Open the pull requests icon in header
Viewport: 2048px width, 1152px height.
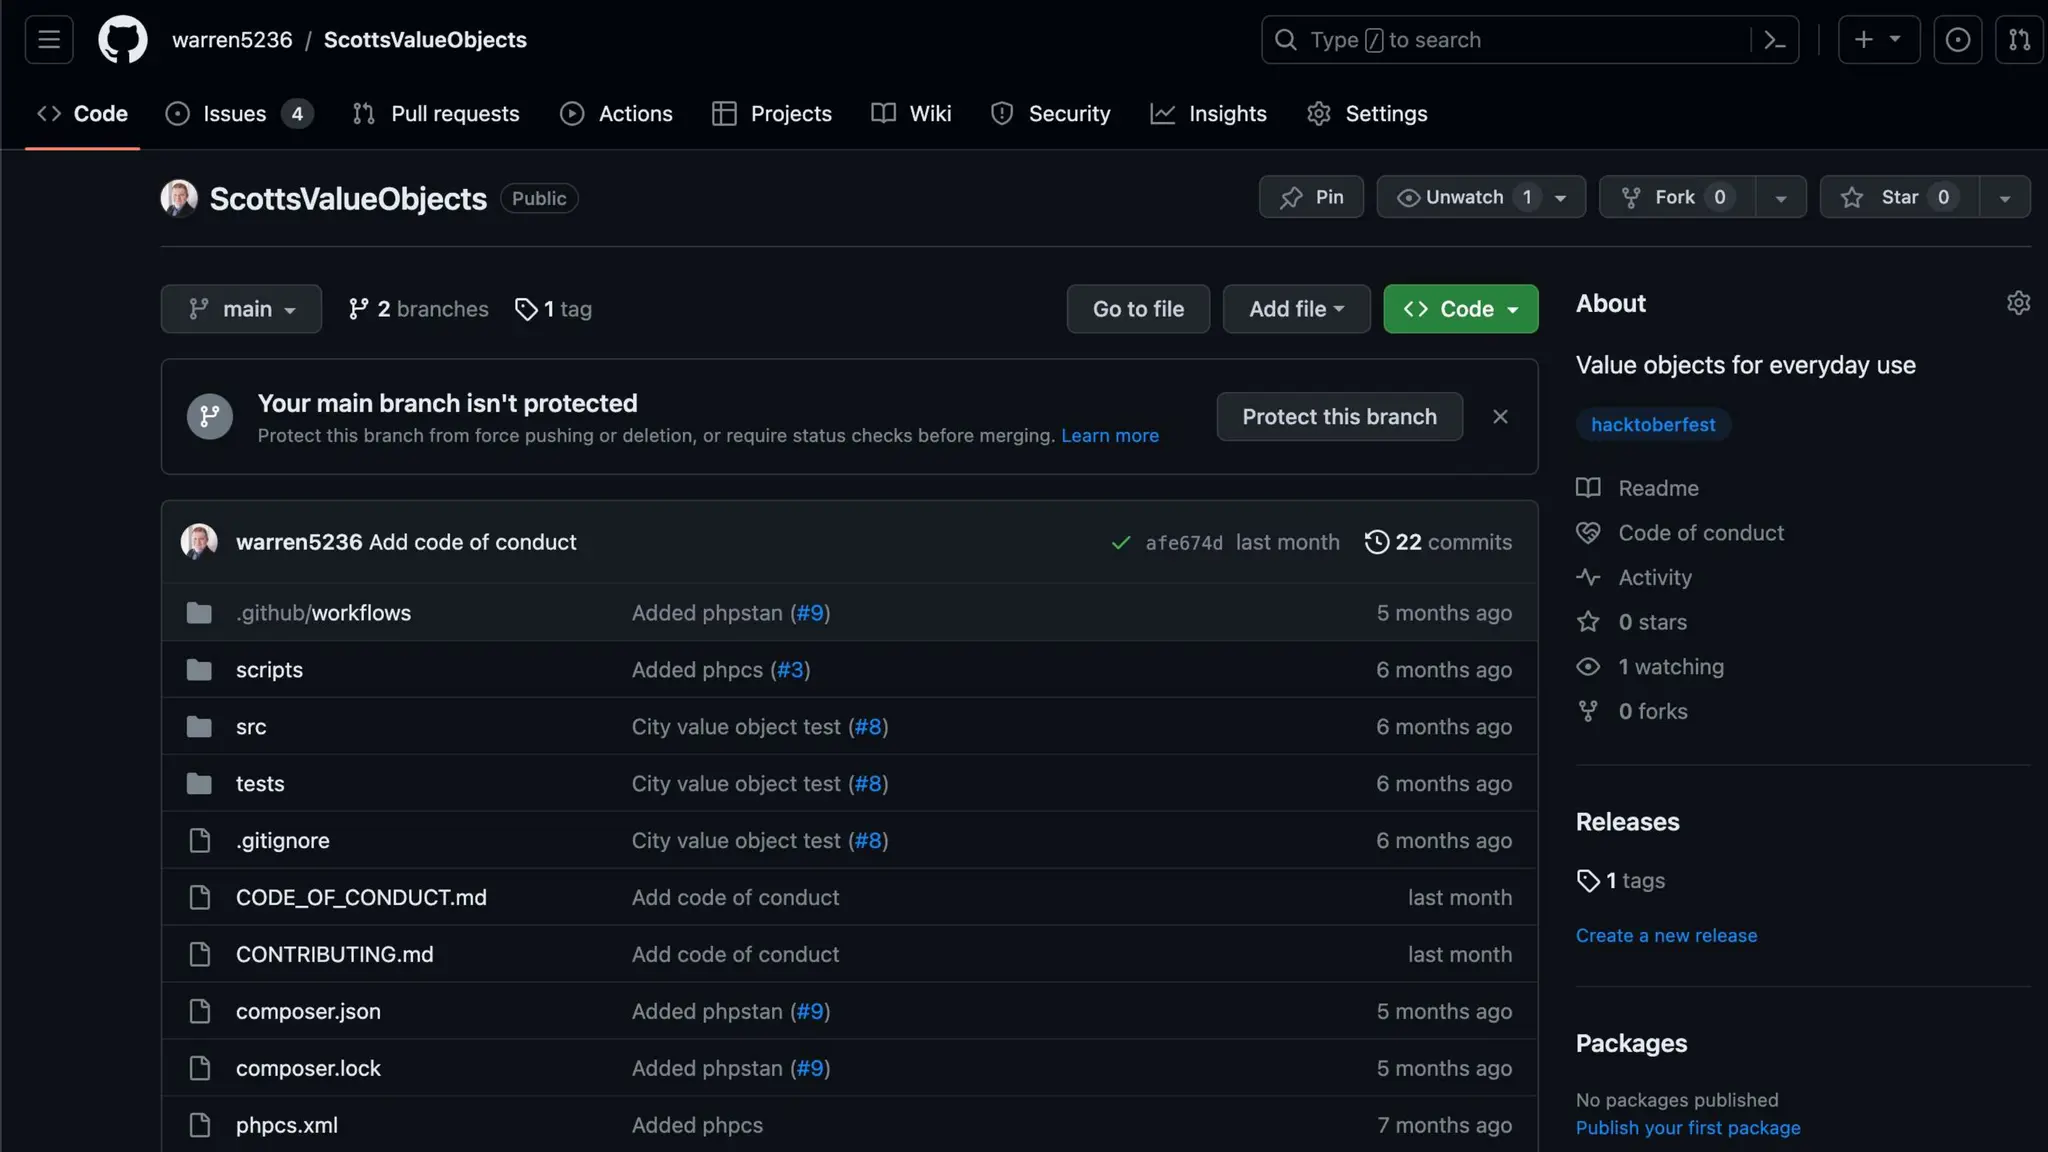tap(2019, 40)
